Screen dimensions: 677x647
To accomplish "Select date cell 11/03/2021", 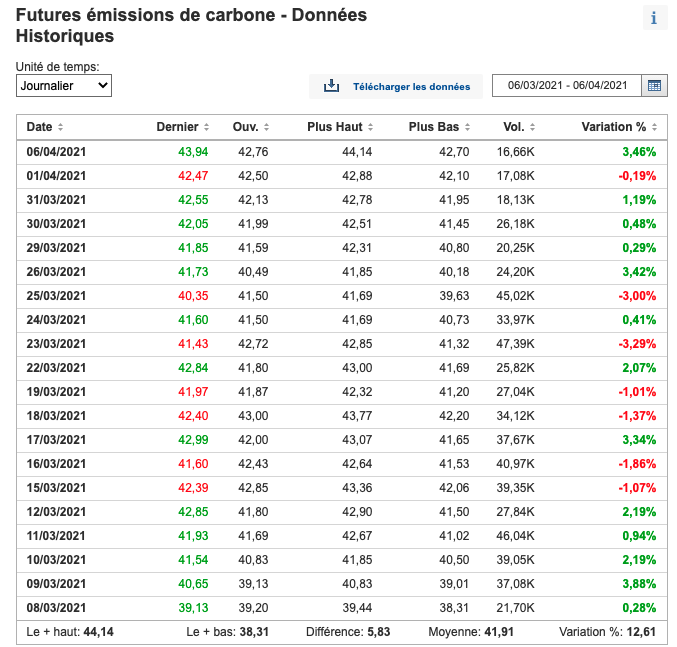I will 56,536.
